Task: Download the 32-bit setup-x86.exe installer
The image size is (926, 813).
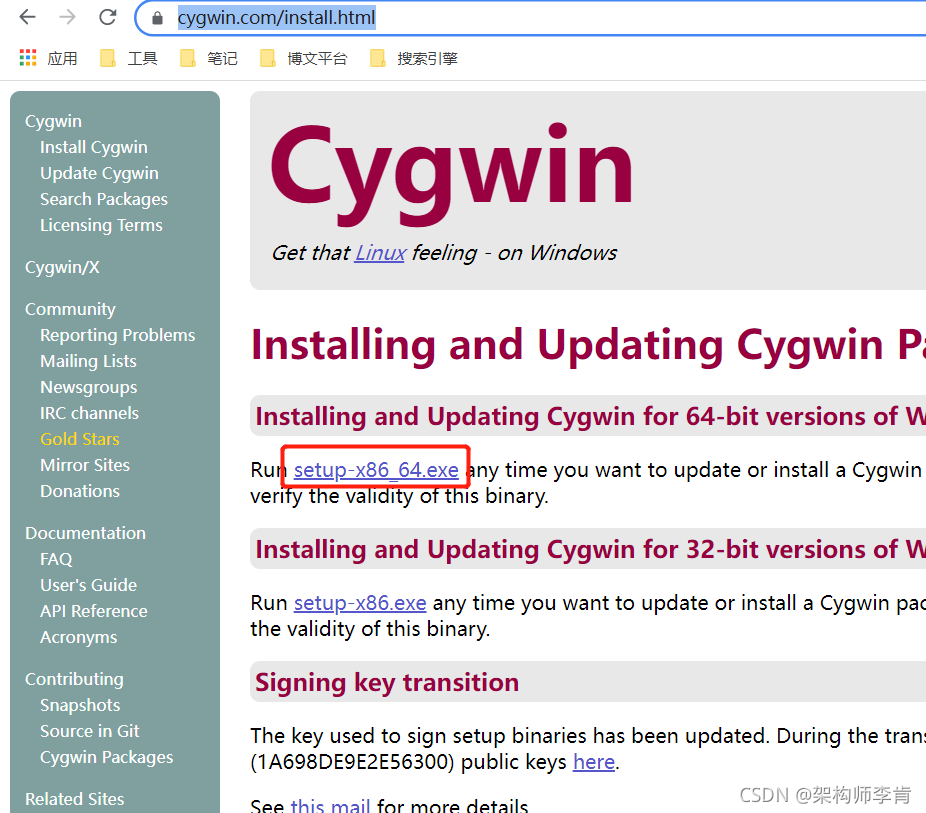Action: [x=360, y=603]
